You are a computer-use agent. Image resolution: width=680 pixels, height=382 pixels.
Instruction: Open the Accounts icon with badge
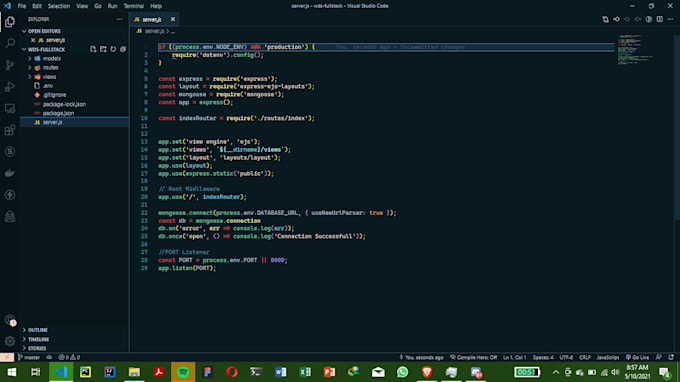[10, 320]
